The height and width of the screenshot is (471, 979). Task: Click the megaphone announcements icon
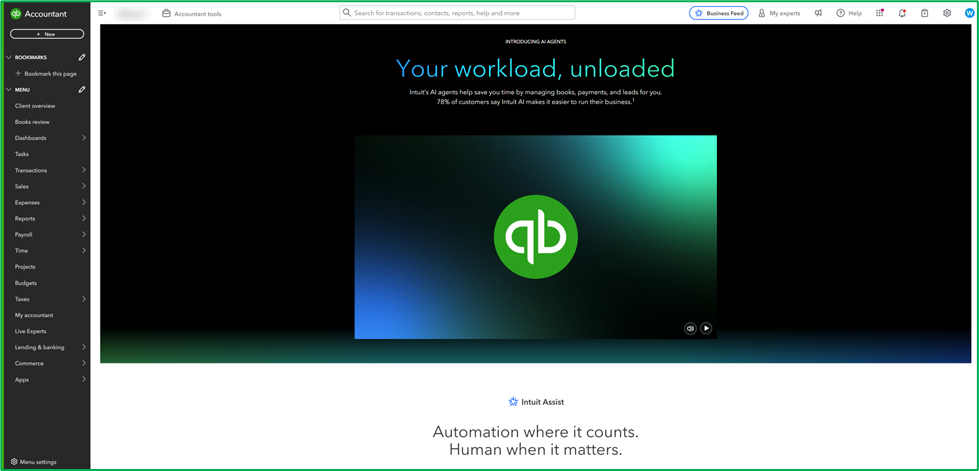coord(818,13)
